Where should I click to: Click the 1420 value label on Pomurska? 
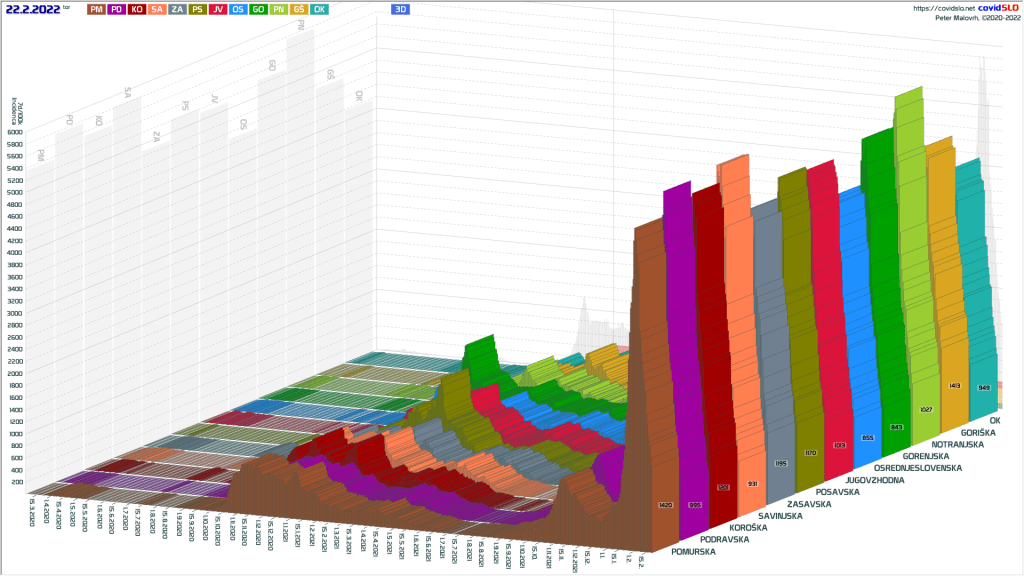(666, 506)
